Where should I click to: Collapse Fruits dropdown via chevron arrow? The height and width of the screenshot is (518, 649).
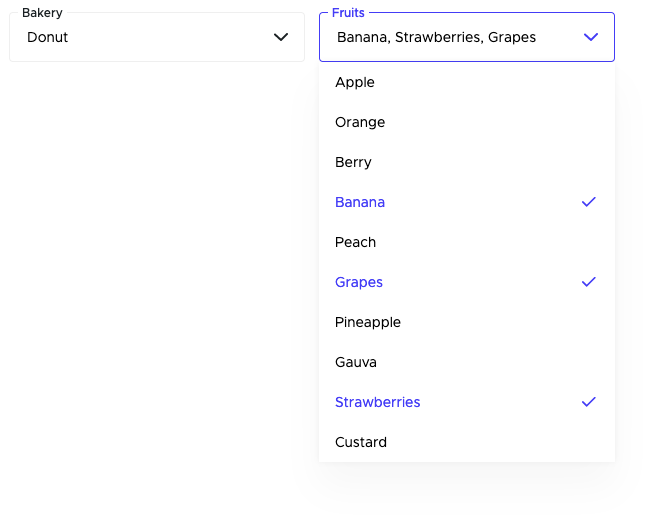pyautogui.click(x=591, y=37)
